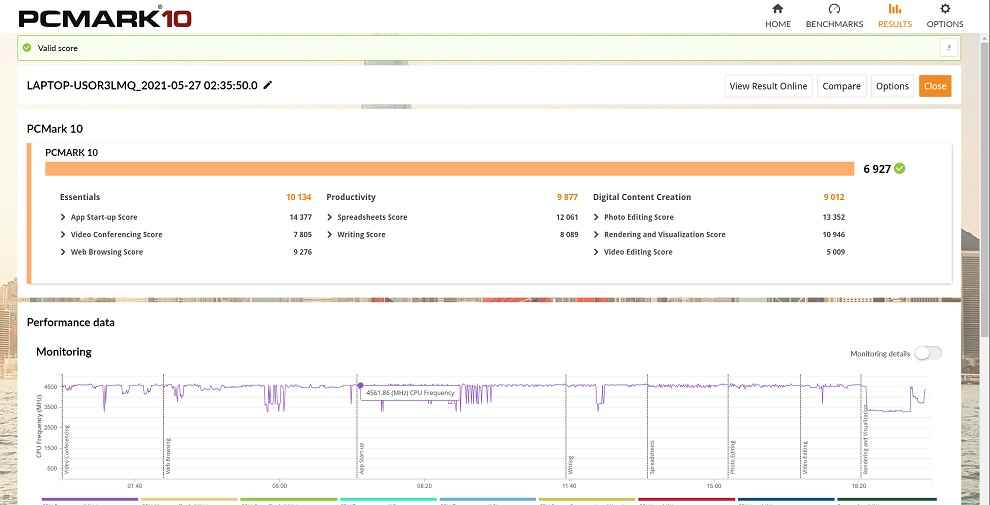Click Digital Content Creation score 9 012
This screenshot has height=505, width=990.
click(834, 197)
